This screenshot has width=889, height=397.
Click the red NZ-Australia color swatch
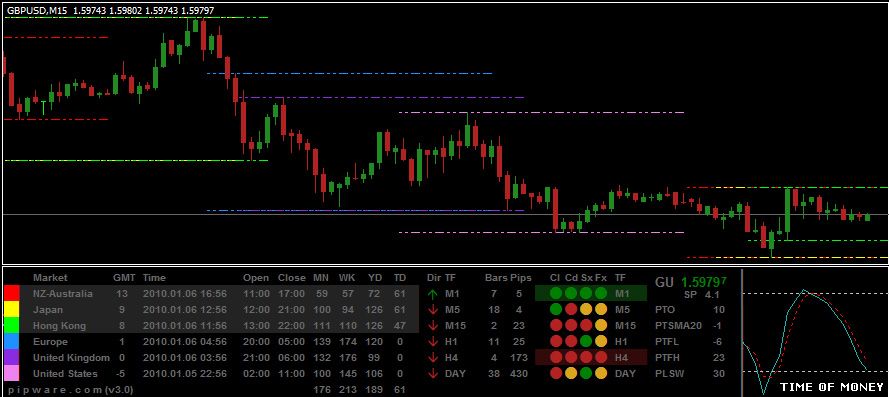click(x=11, y=294)
